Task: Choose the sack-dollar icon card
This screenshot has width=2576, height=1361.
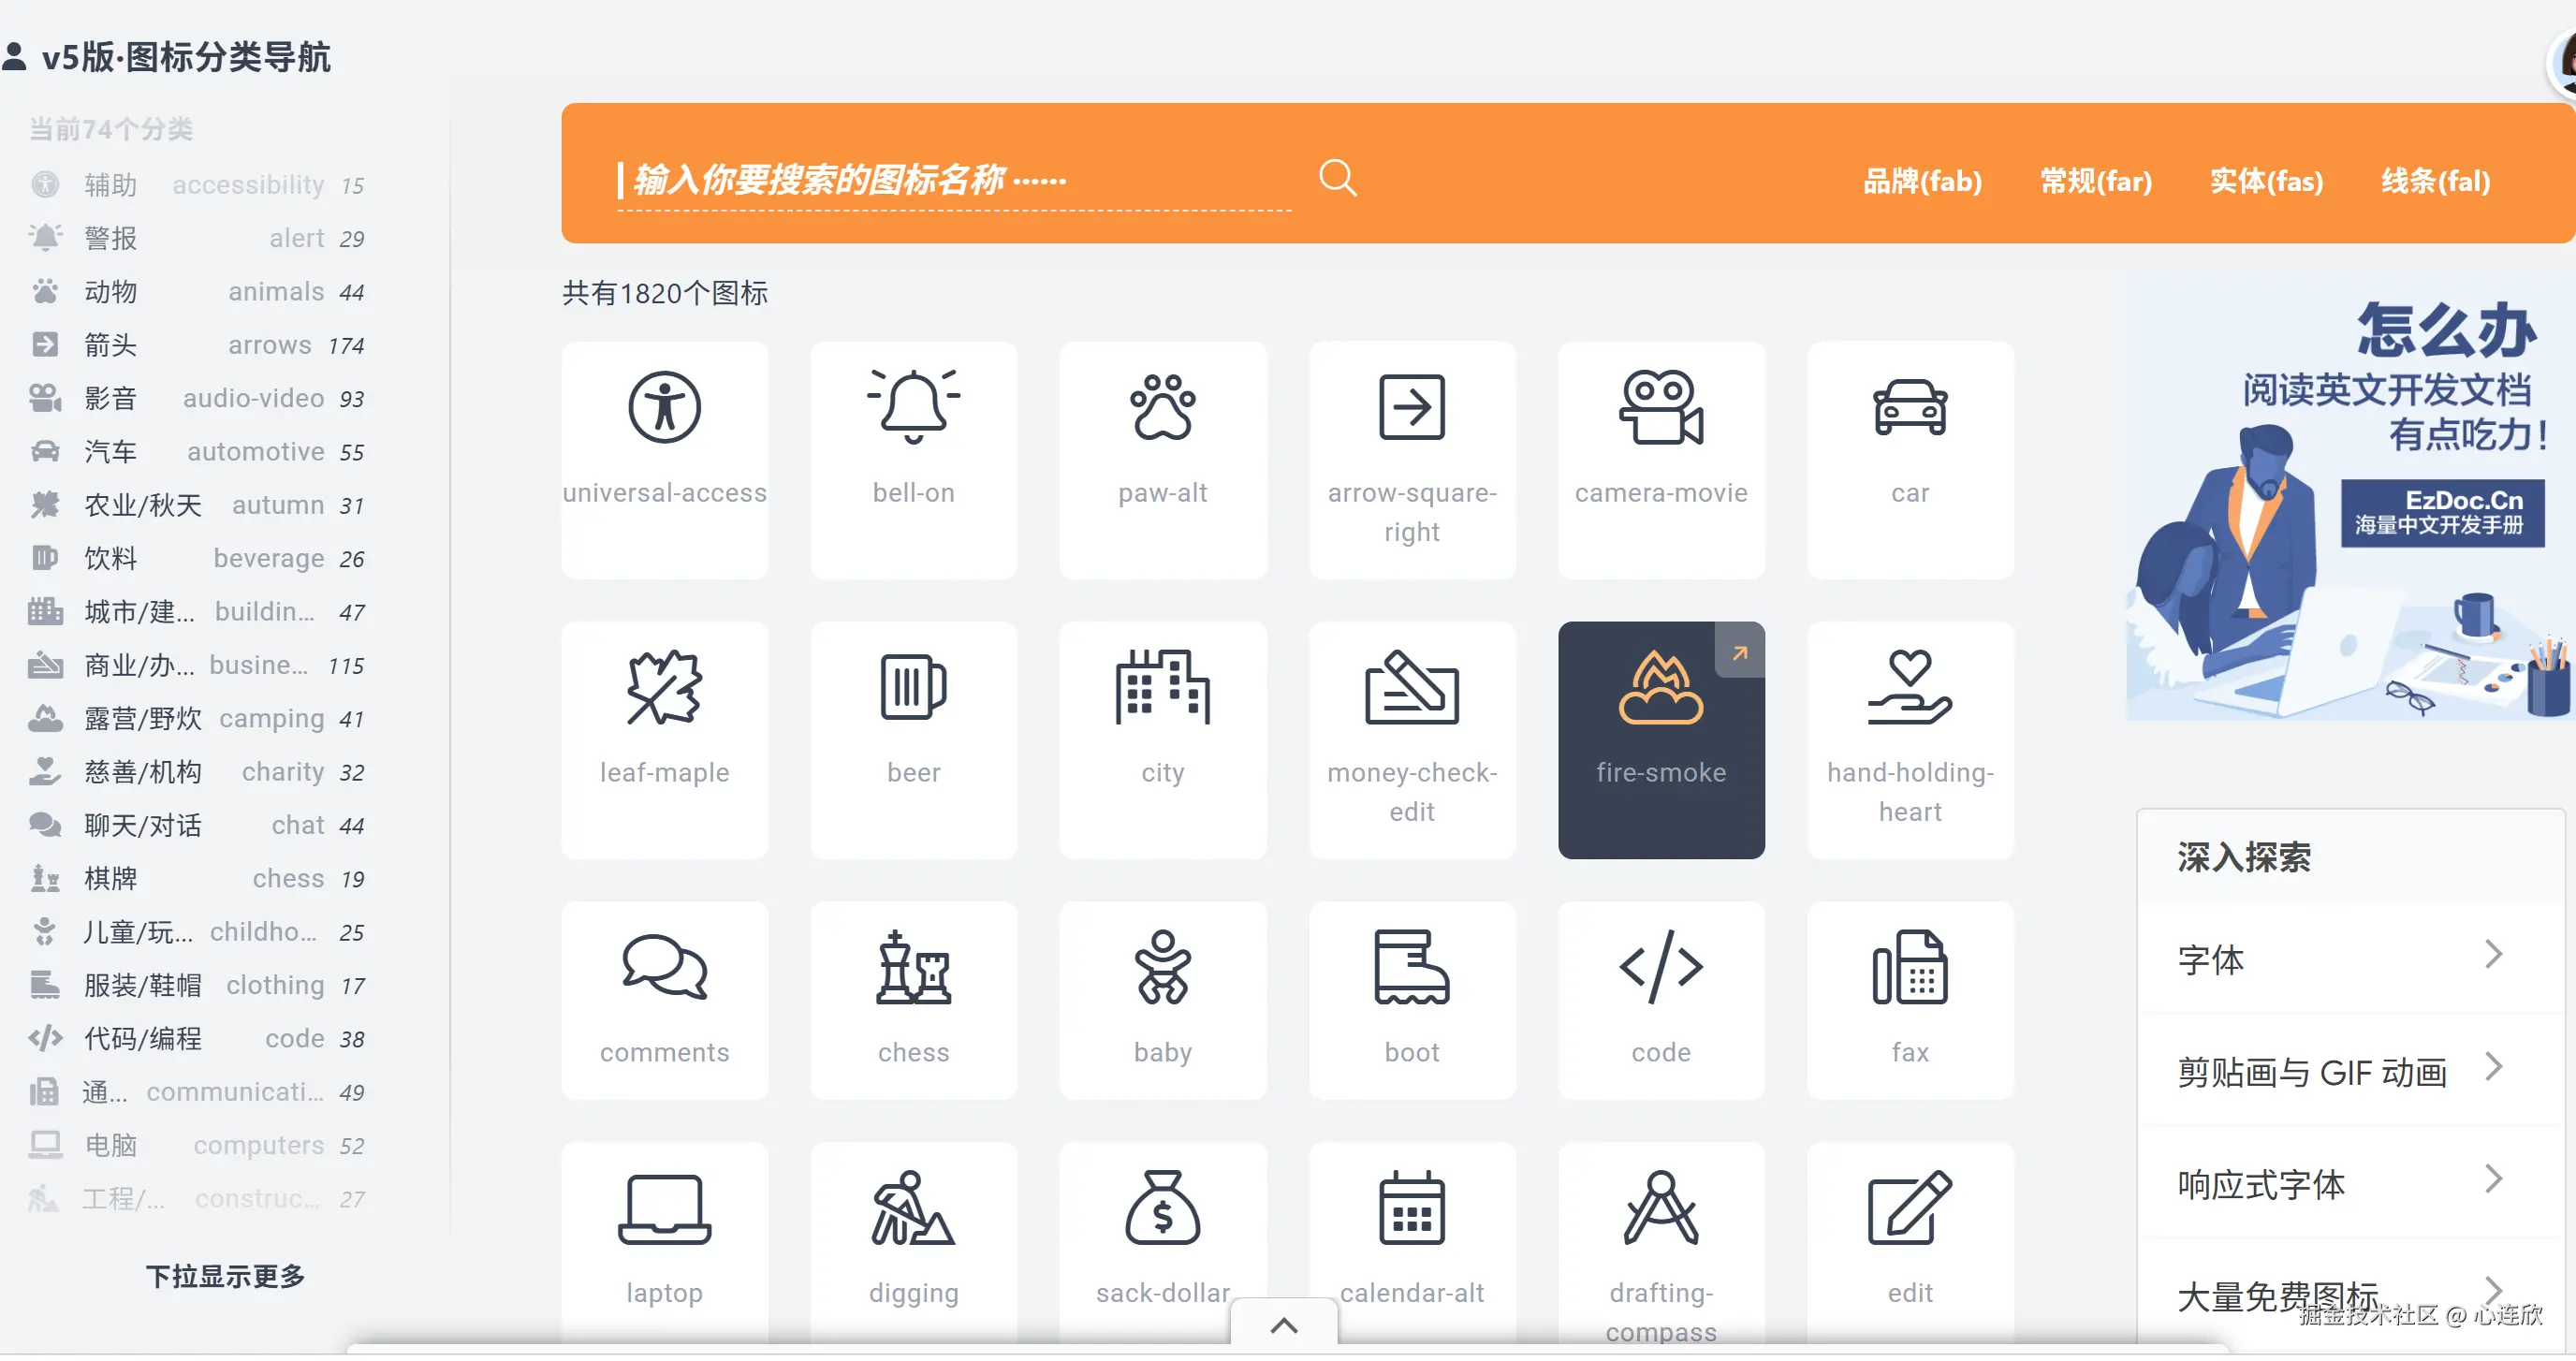Action: pyautogui.click(x=1162, y=1239)
